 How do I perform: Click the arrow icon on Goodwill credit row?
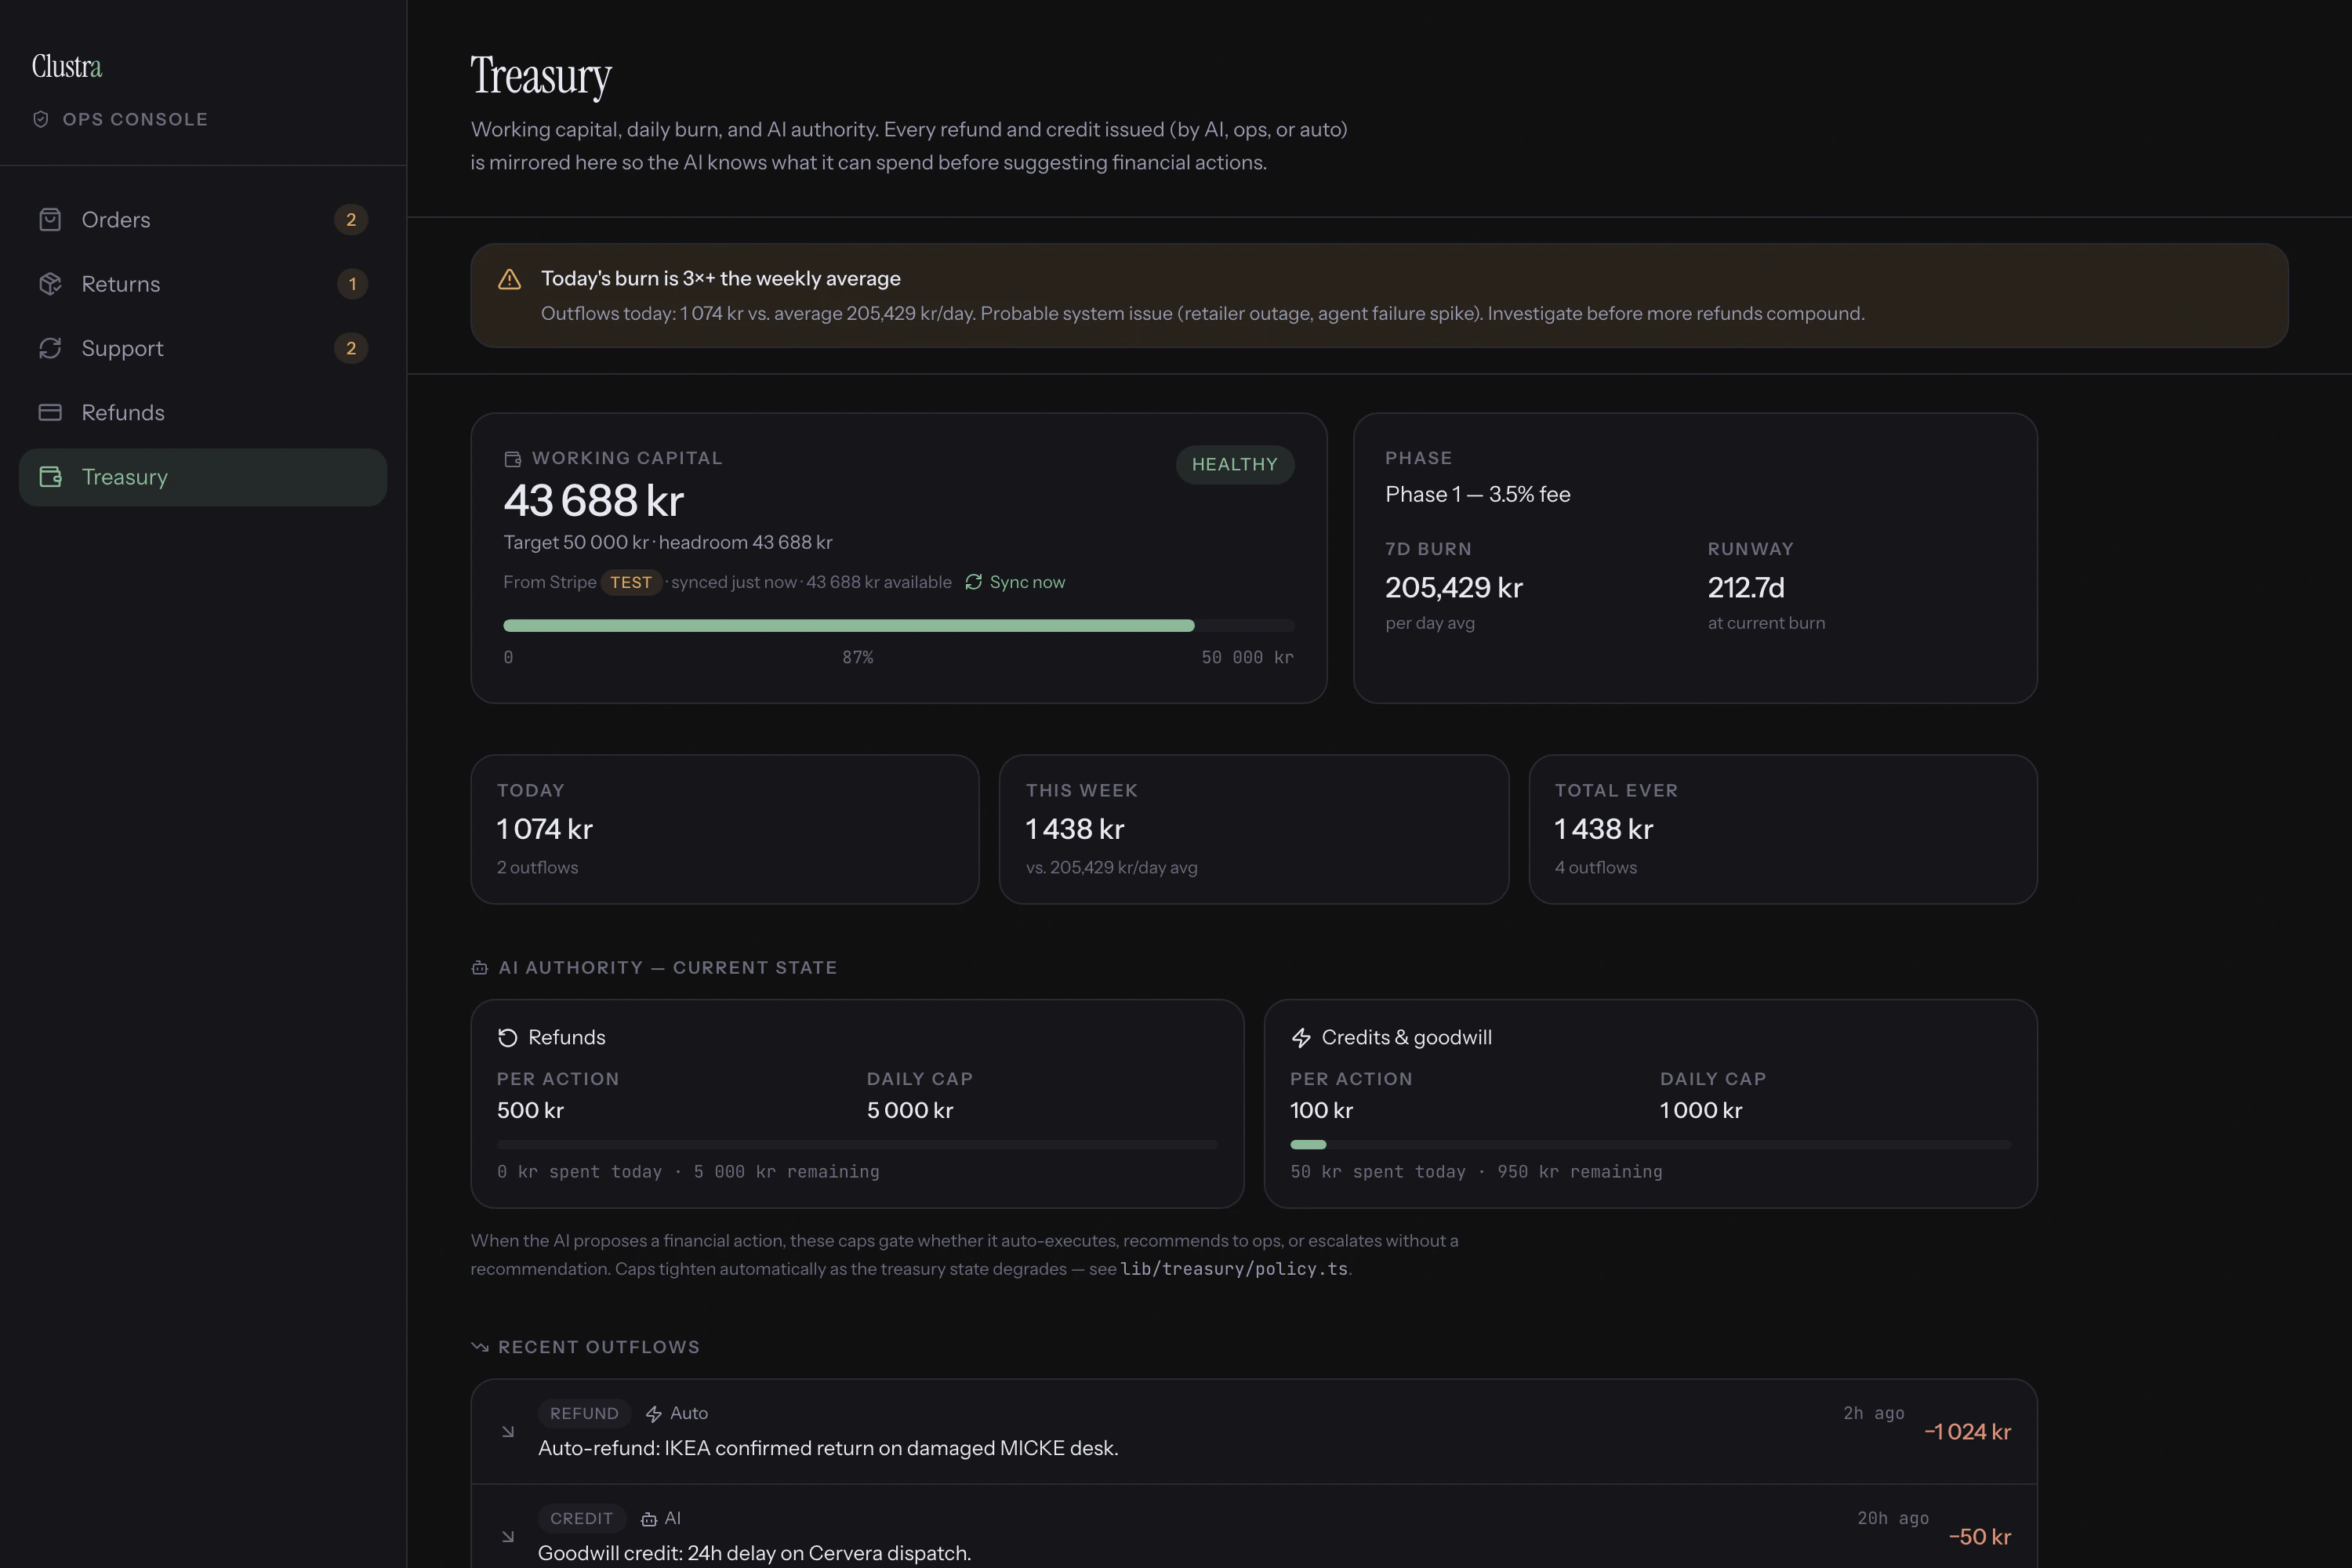[x=508, y=1537]
